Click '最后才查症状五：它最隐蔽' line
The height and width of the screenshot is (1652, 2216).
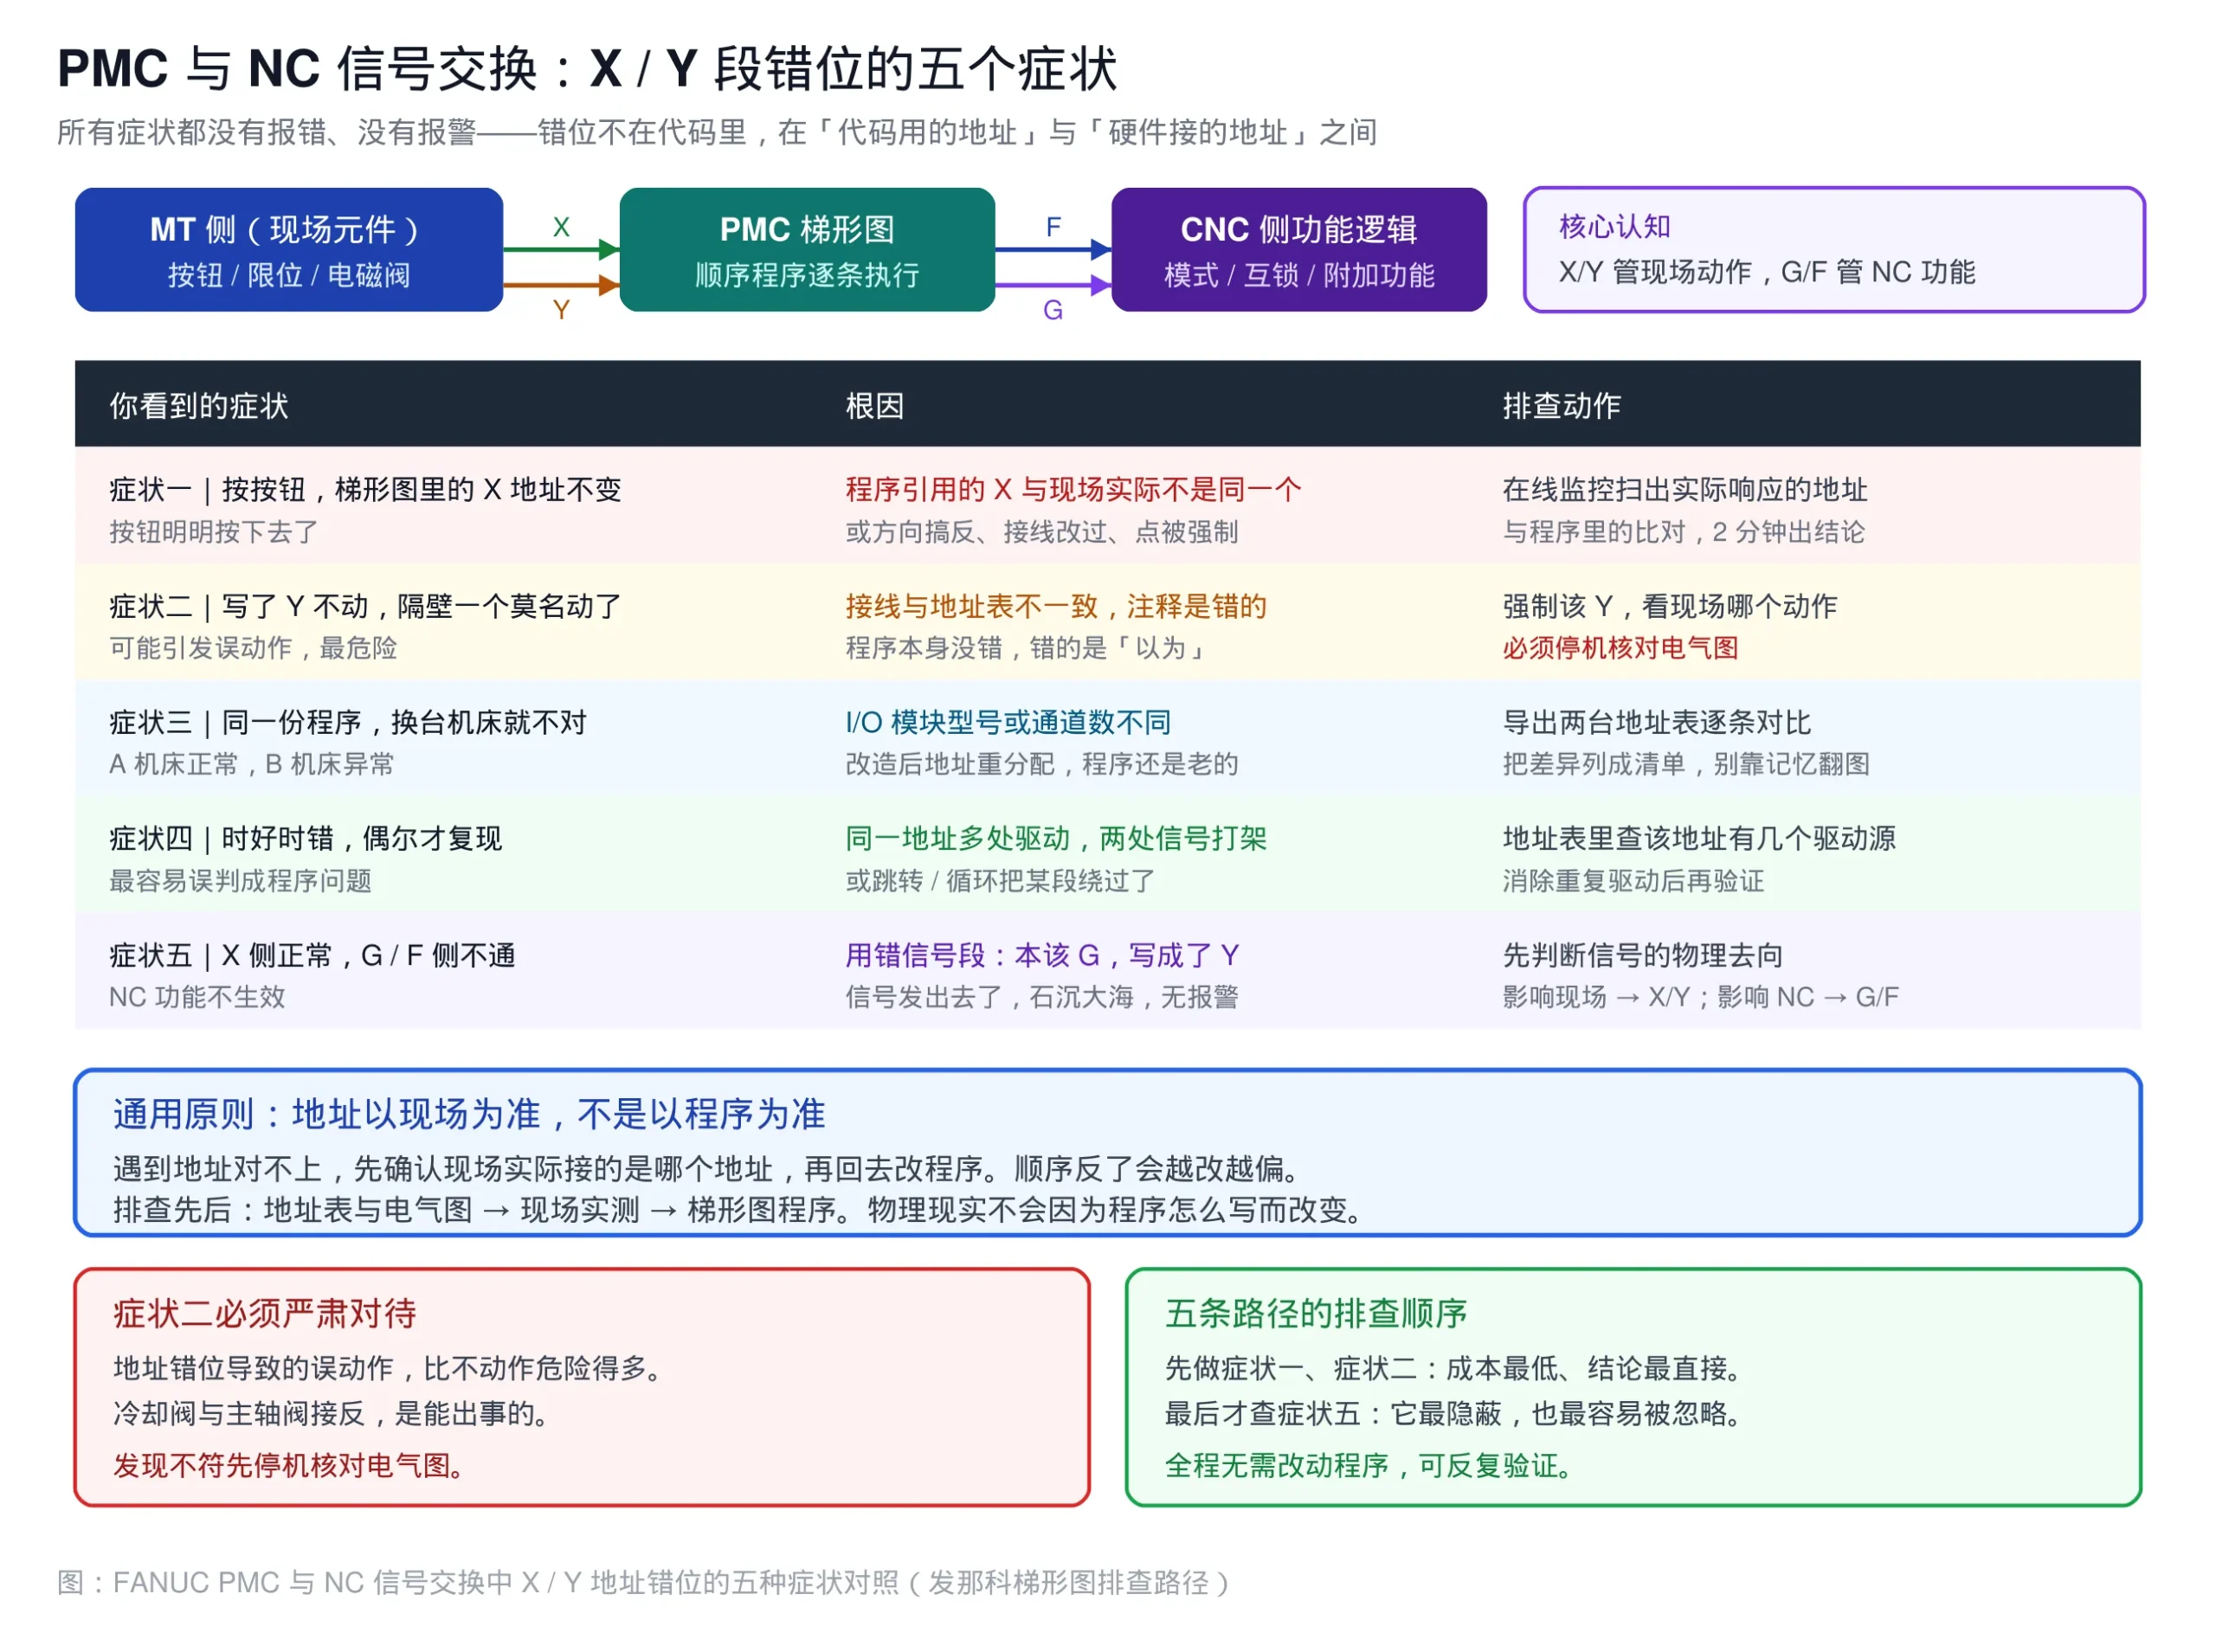coord(1453,1413)
